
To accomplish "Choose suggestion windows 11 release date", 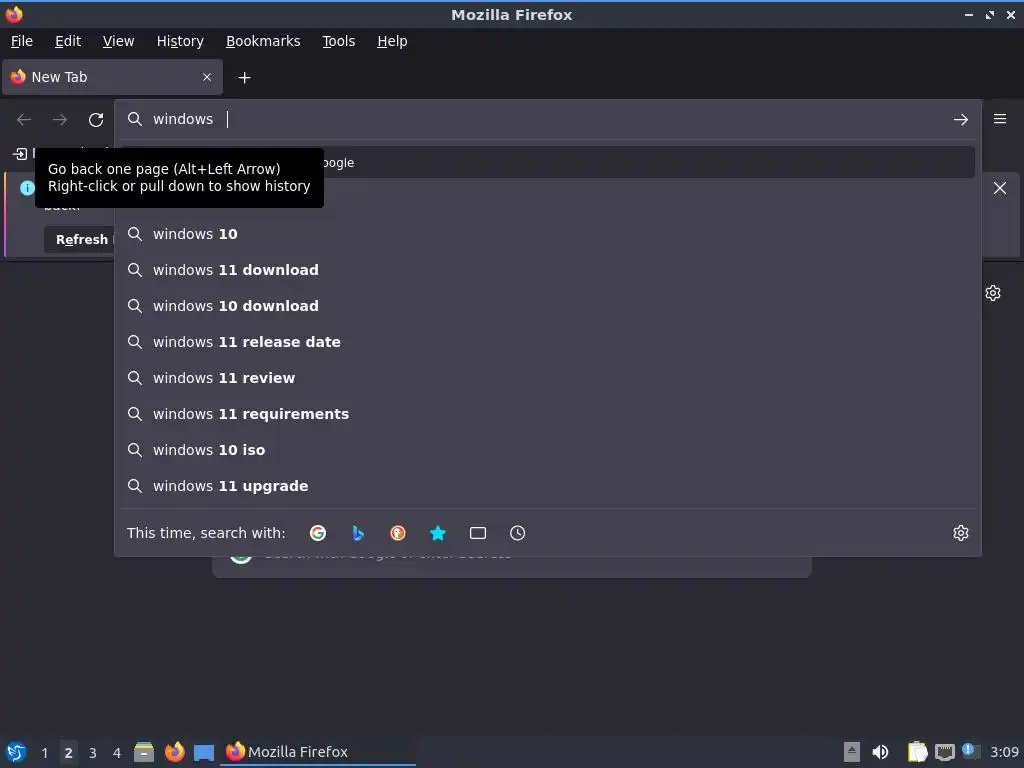I will tap(548, 342).
